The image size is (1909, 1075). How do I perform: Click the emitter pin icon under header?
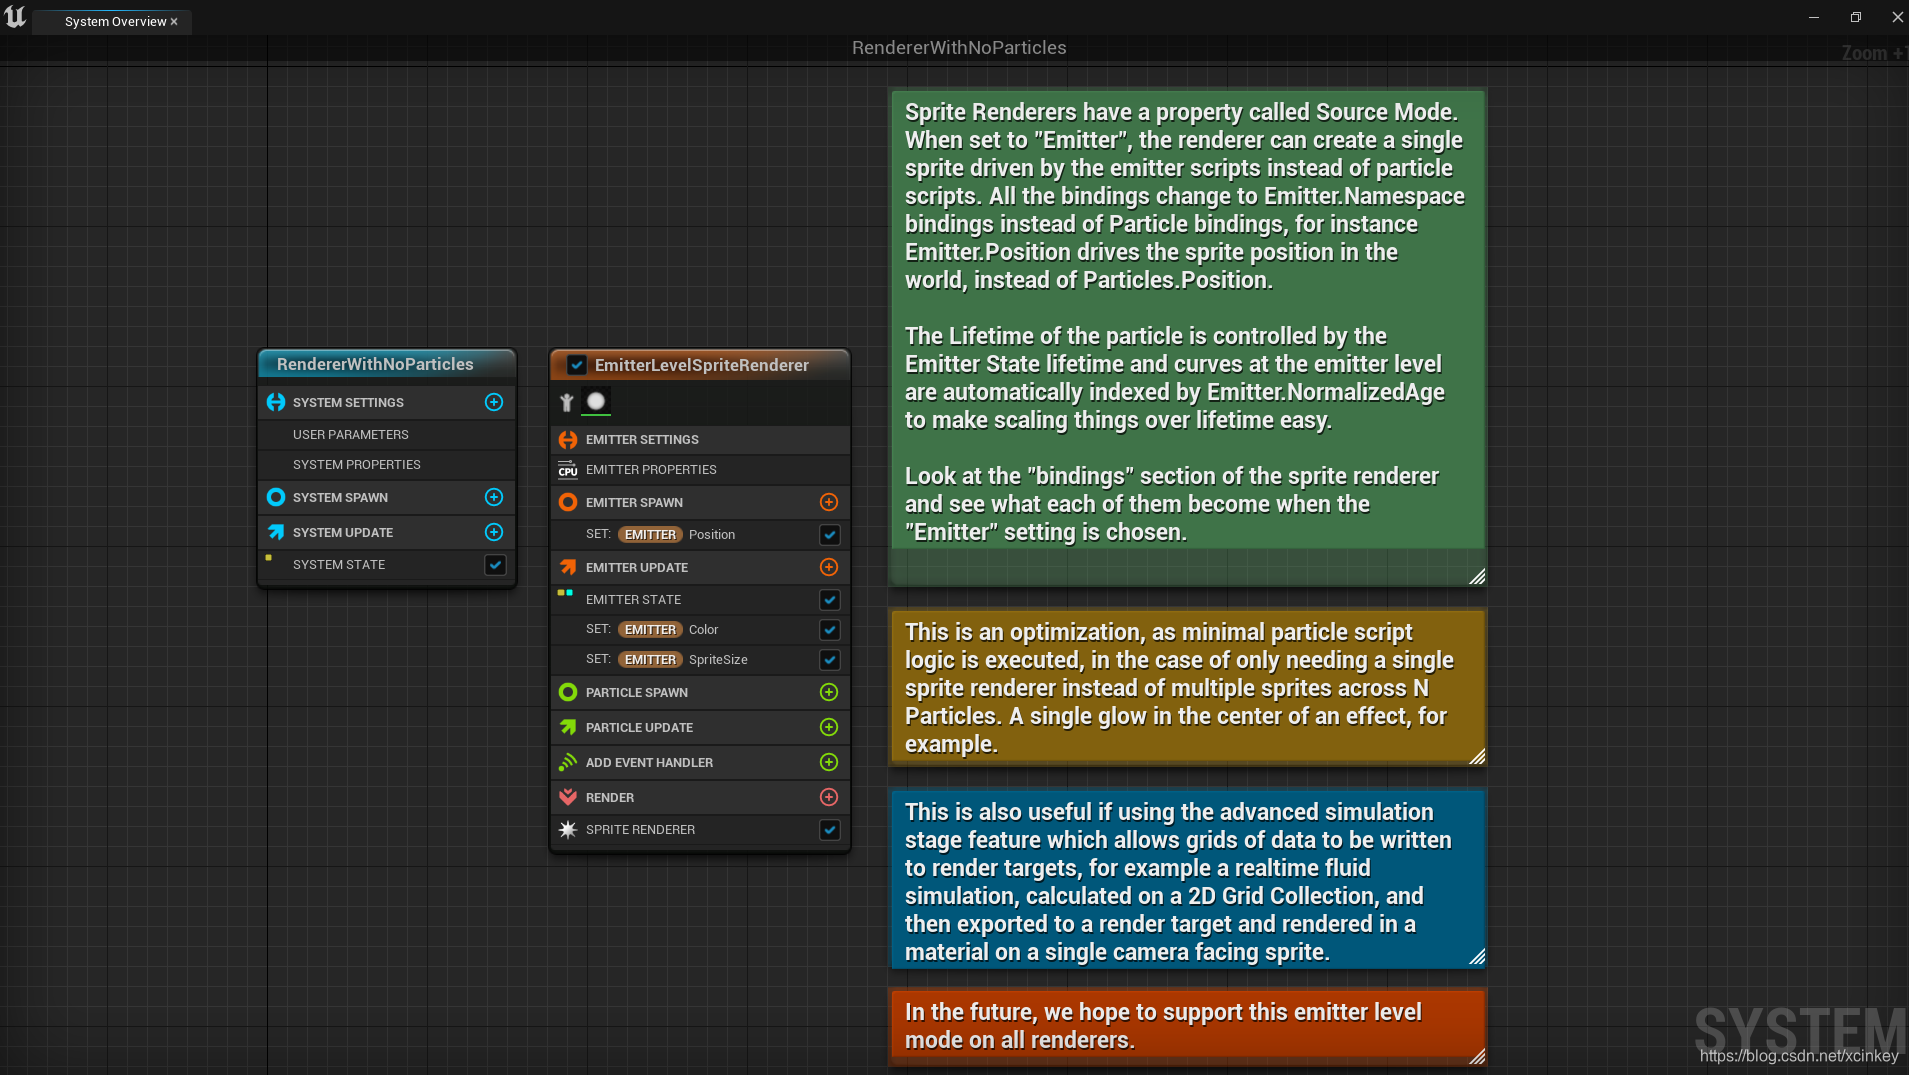coord(567,402)
